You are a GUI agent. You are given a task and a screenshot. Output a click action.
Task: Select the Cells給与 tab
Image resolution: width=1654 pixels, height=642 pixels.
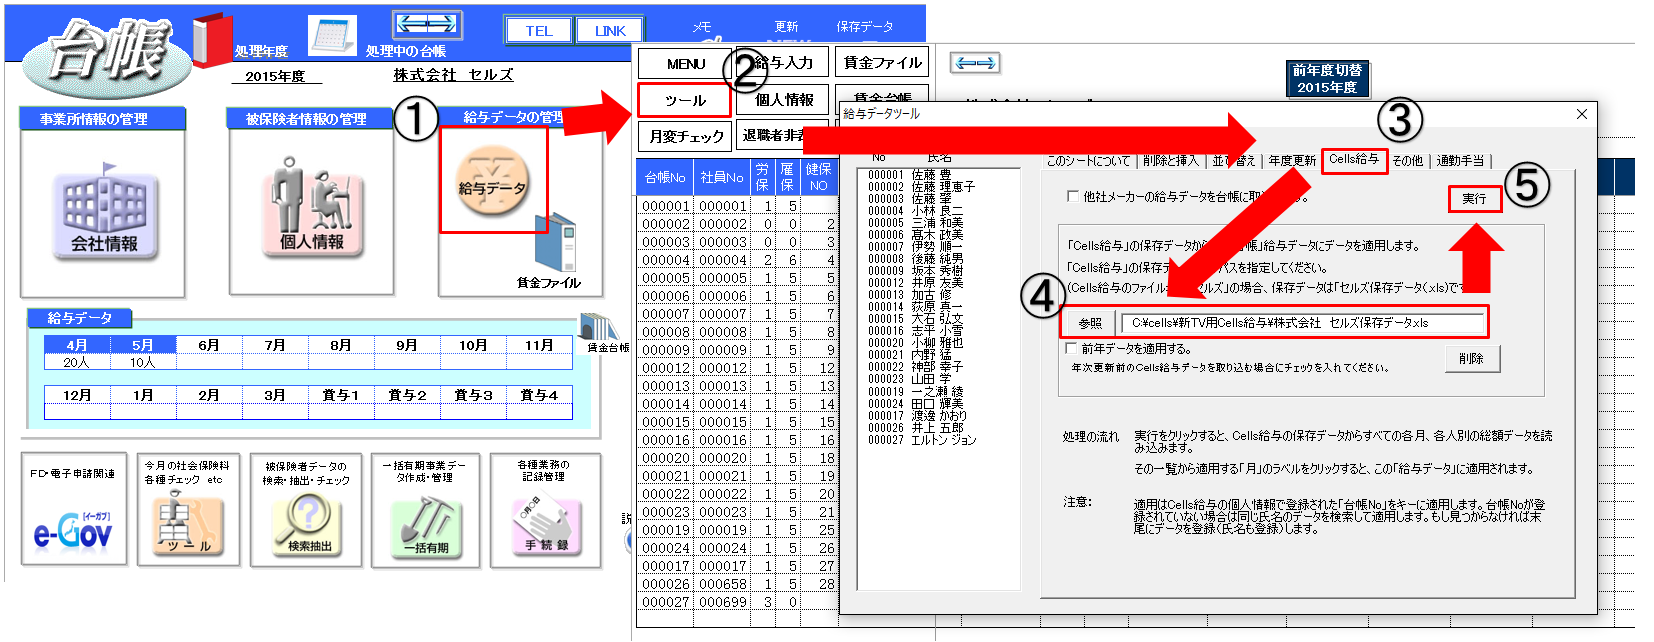coord(1354,160)
